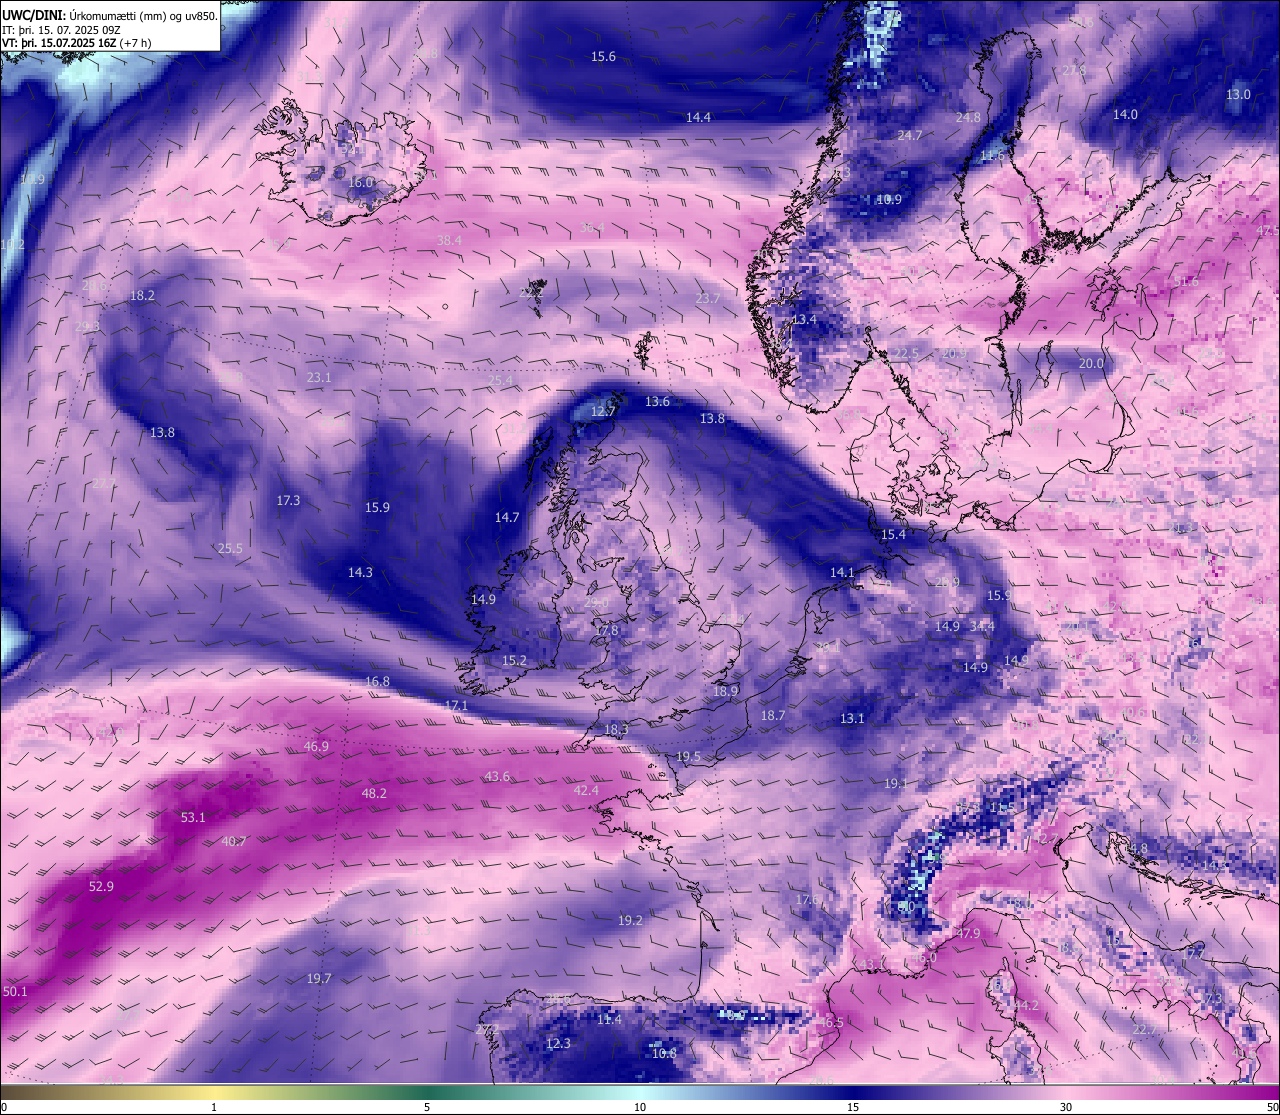
Task: Click the 15.6 value label
Action: (x=603, y=57)
